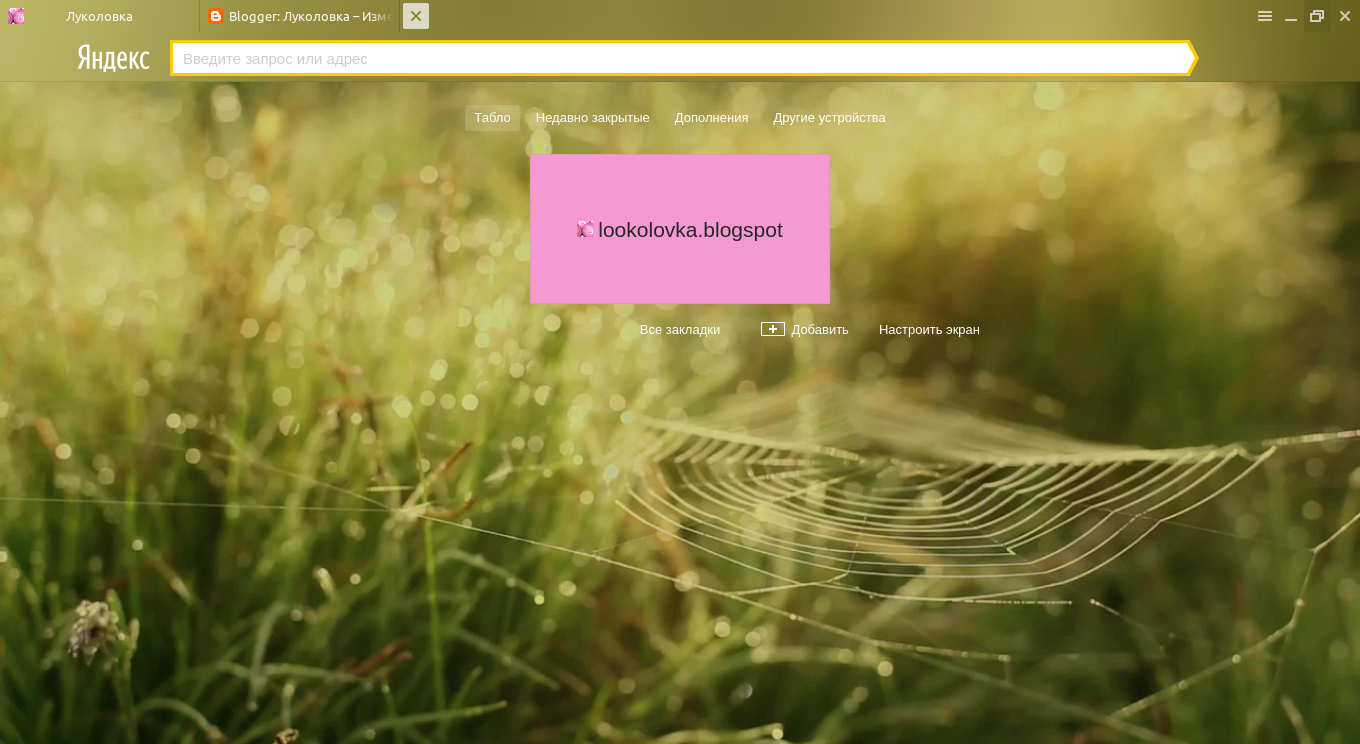Open the Дополнения section
1360x744 pixels.
point(711,118)
